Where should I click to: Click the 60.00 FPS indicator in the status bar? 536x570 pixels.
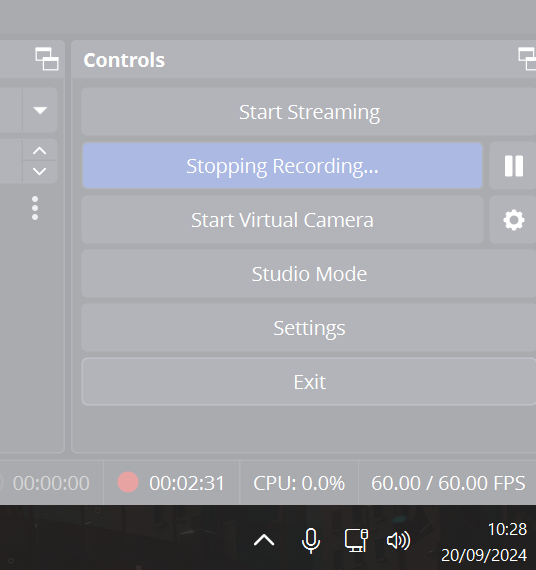pos(448,483)
